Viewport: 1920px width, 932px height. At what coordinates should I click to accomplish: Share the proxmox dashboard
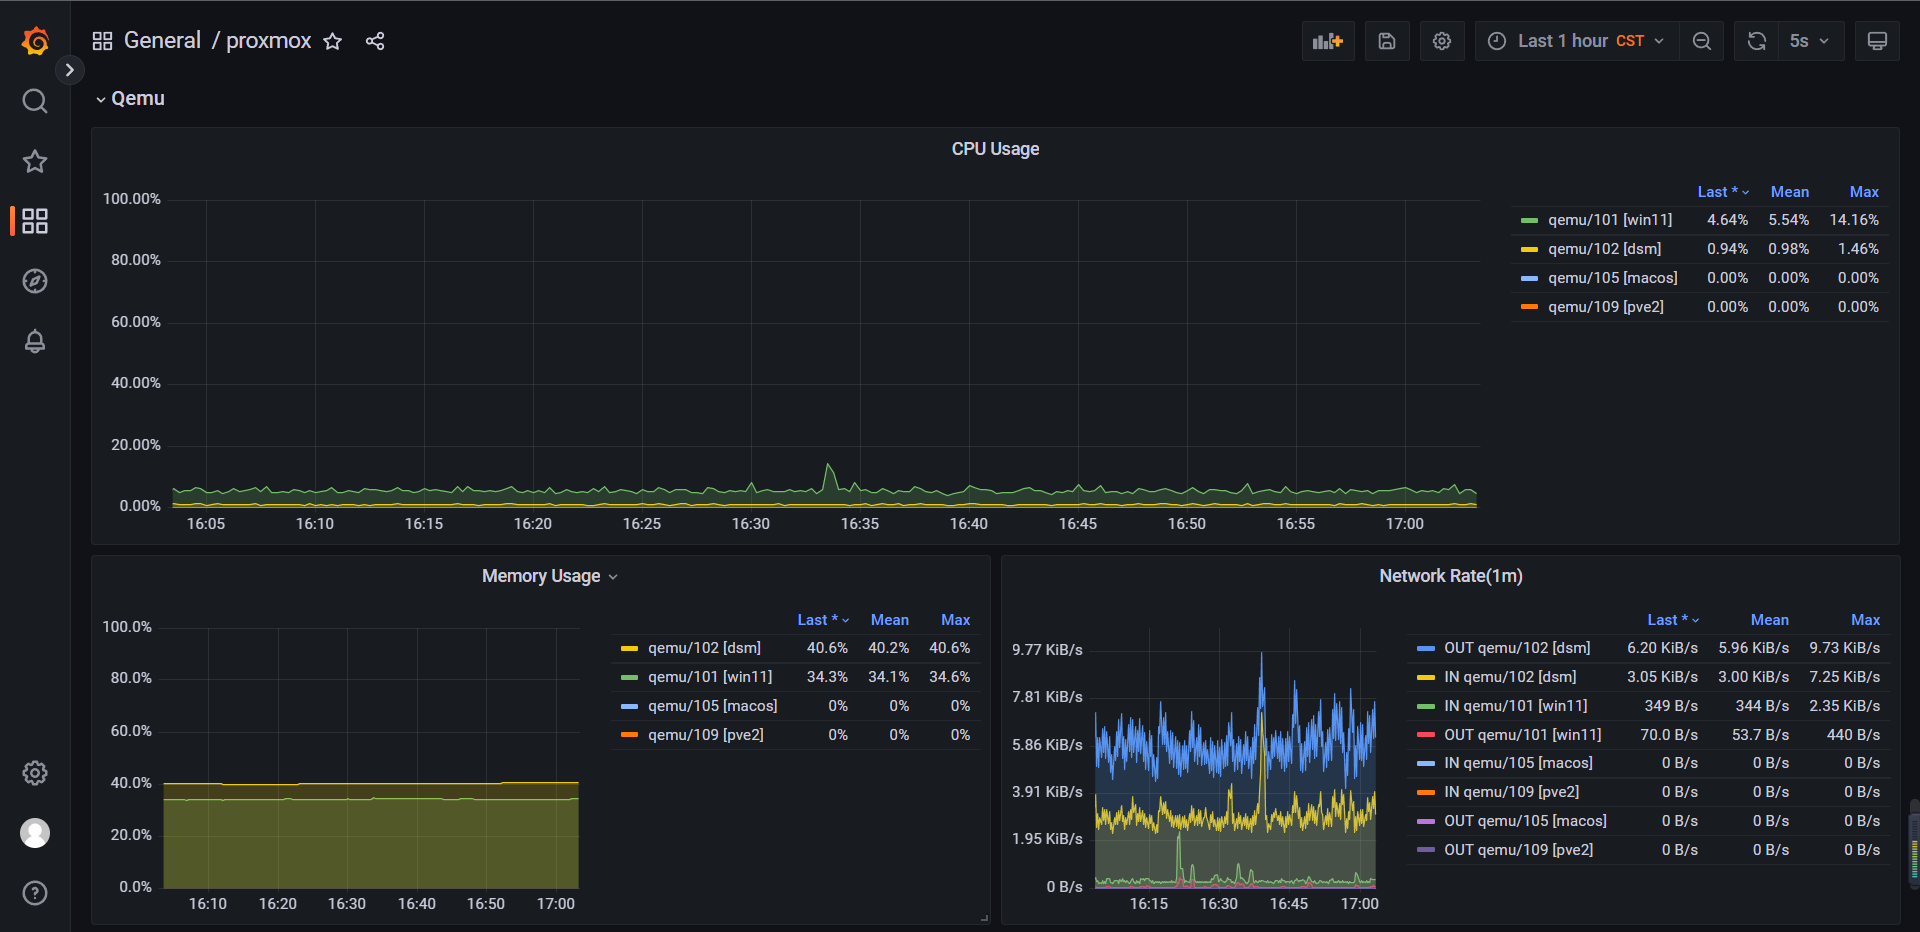[x=375, y=41]
